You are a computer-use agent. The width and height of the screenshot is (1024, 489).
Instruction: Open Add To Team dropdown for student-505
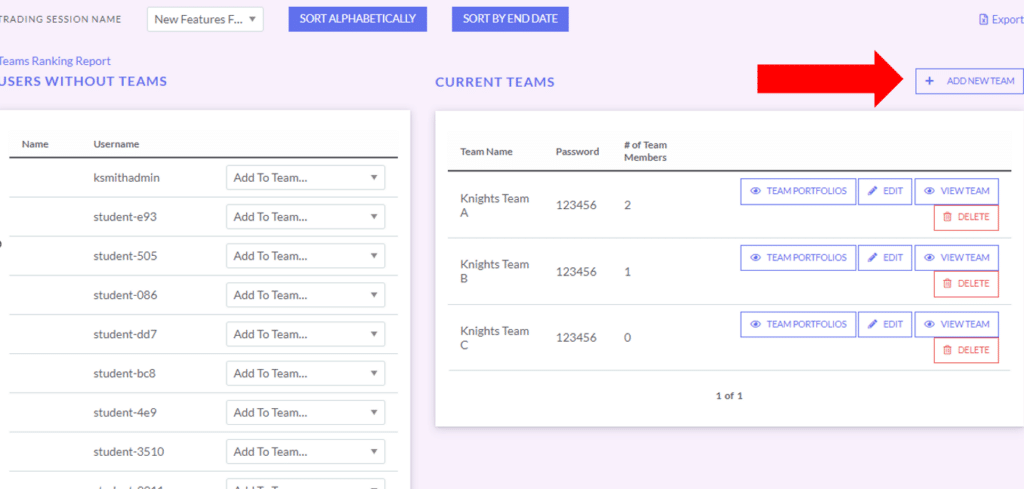306,256
